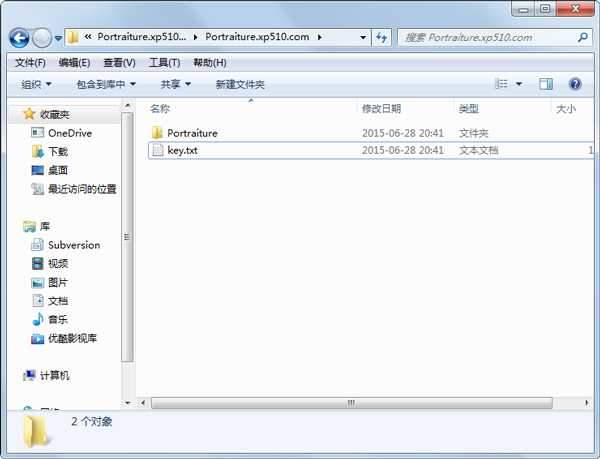The width and height of the screenshot is (600, 459).
Task: Click the 库 libraries icon
Action: click(29, 226)
